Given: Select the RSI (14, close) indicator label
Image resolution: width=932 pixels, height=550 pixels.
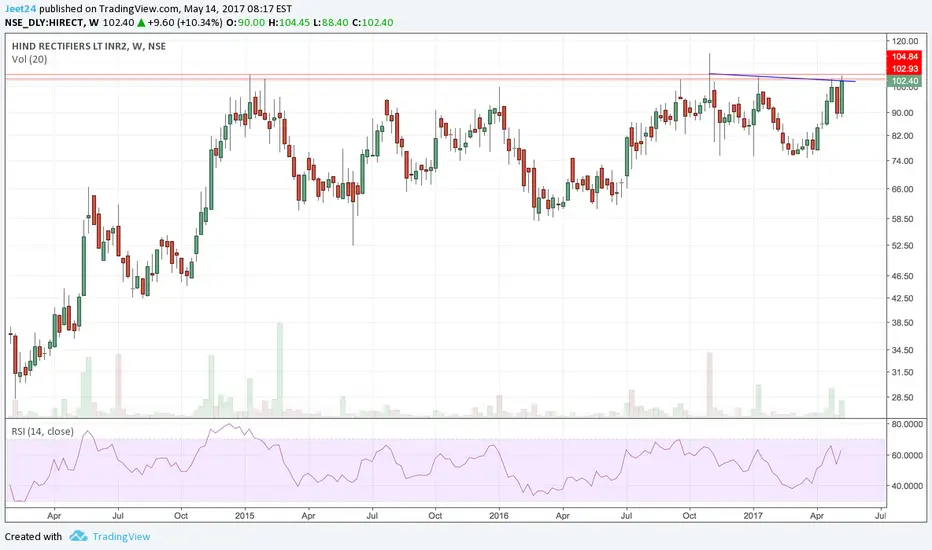Looking at the screenshot, I should pyautogui.click(x=43, y=431).
